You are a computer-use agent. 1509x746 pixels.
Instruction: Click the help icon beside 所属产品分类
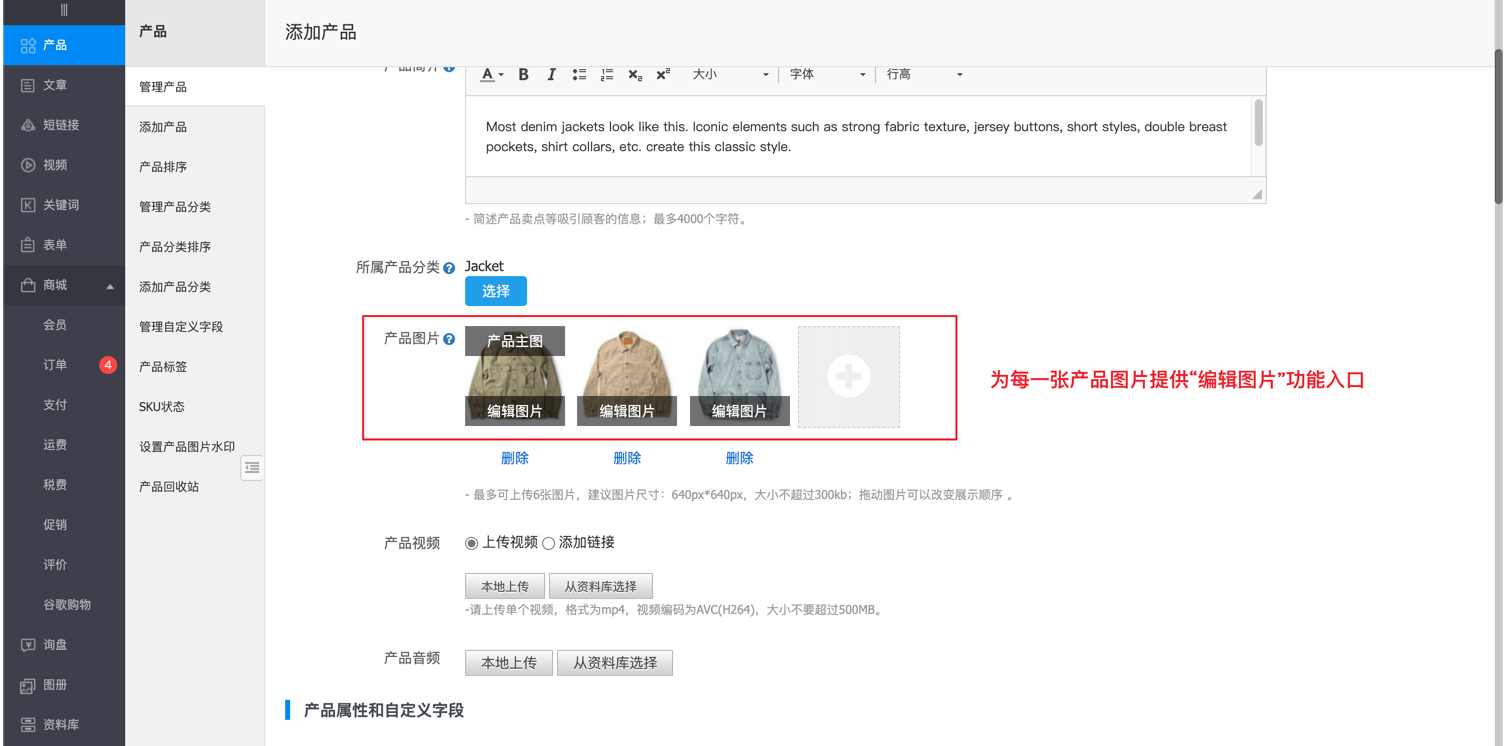pyautogui.click(x=449, y=268)
